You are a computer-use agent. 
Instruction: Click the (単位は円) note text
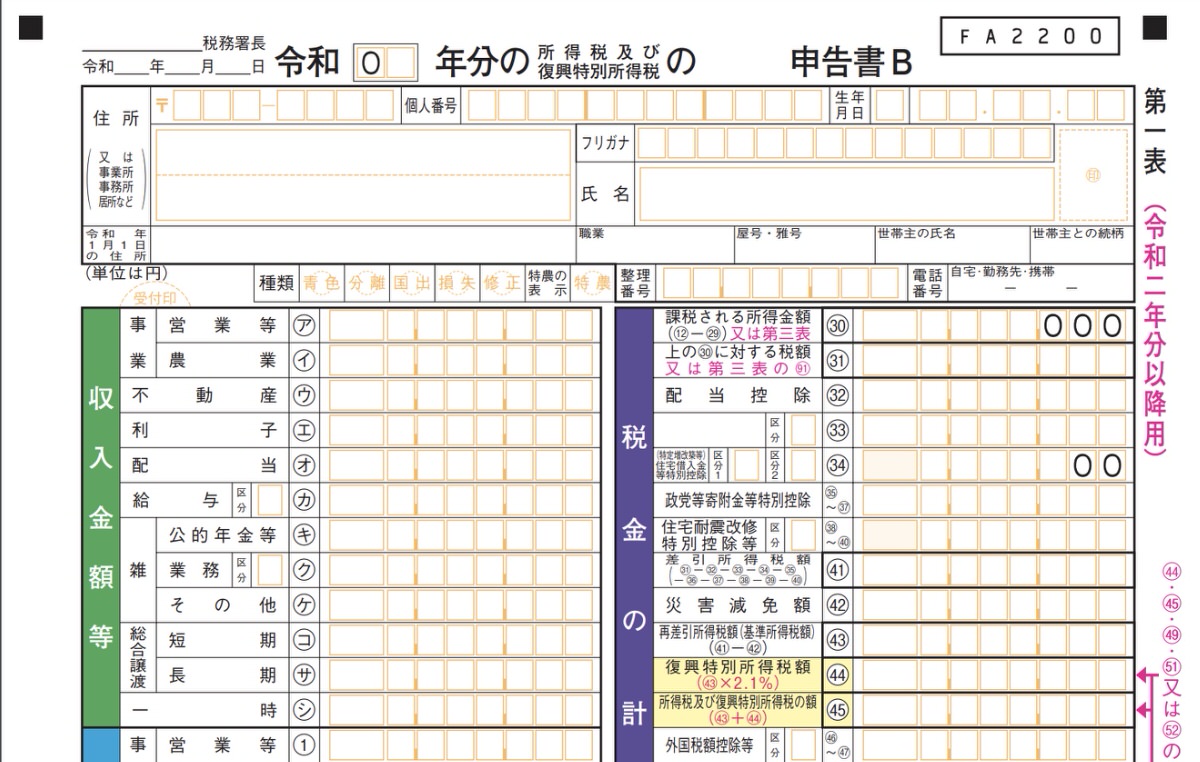pos(125,274)
